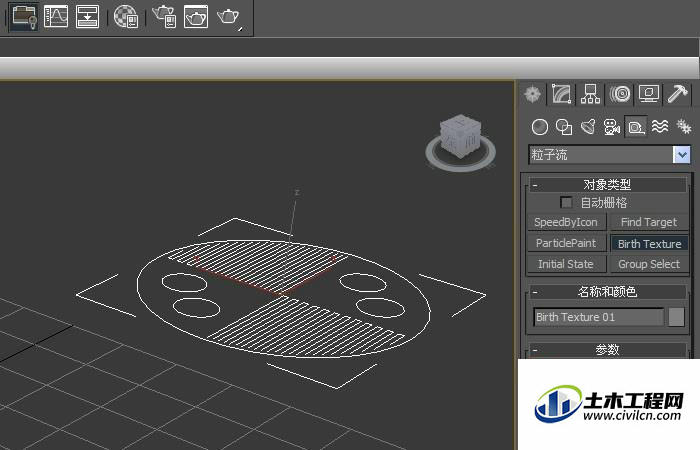700x450 pixels.
Task: Click the Render Production teapot
Action: tap(229, 17)
